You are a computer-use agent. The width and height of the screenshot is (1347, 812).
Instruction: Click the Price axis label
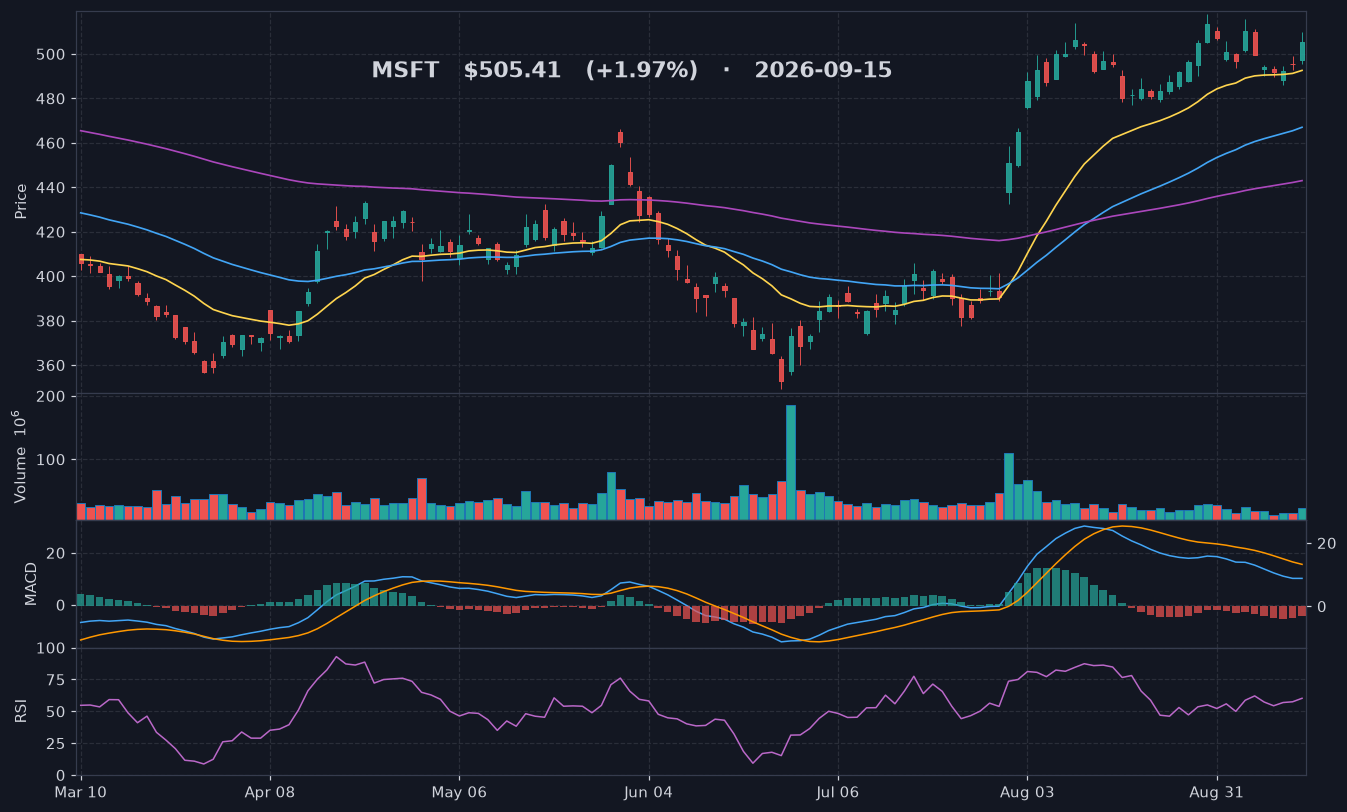(21, 200)
